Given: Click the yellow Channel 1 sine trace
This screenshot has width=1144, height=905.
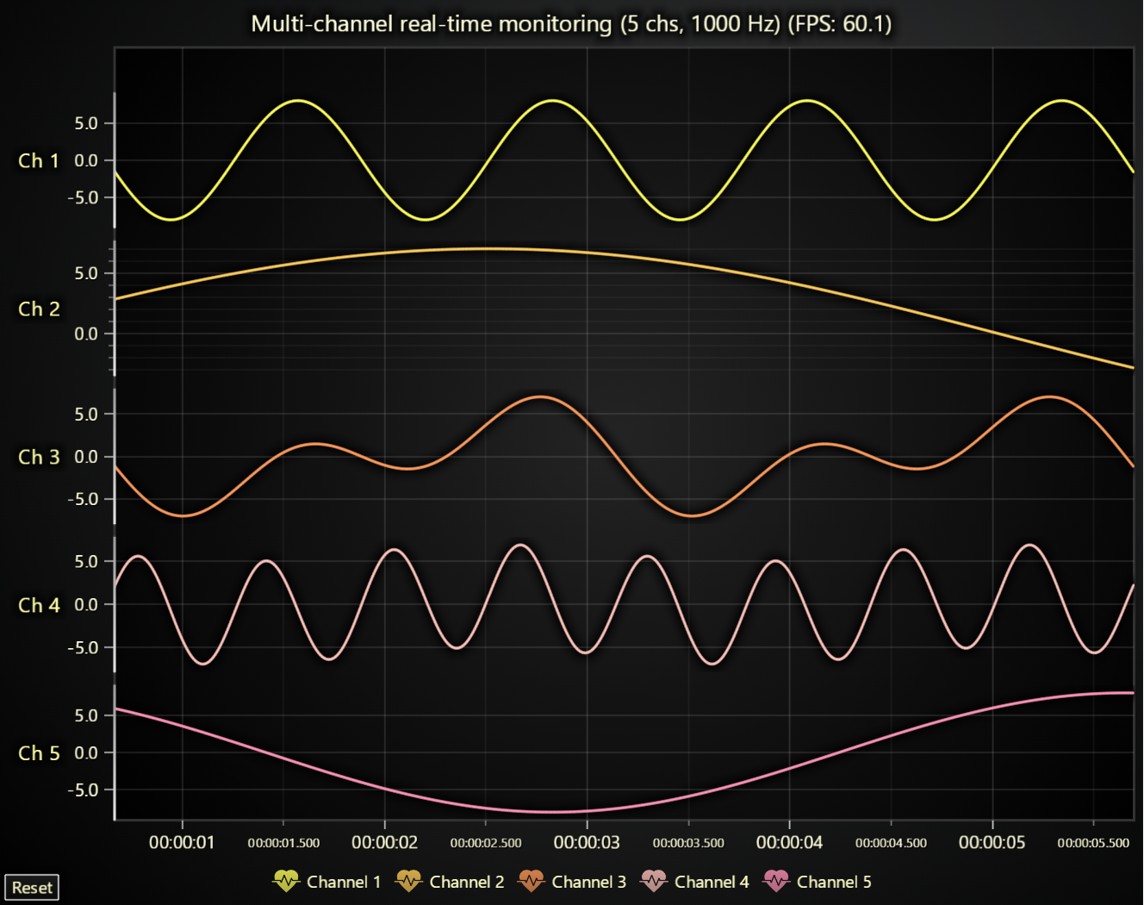Looking at the screenshot, I should point(552,101).
